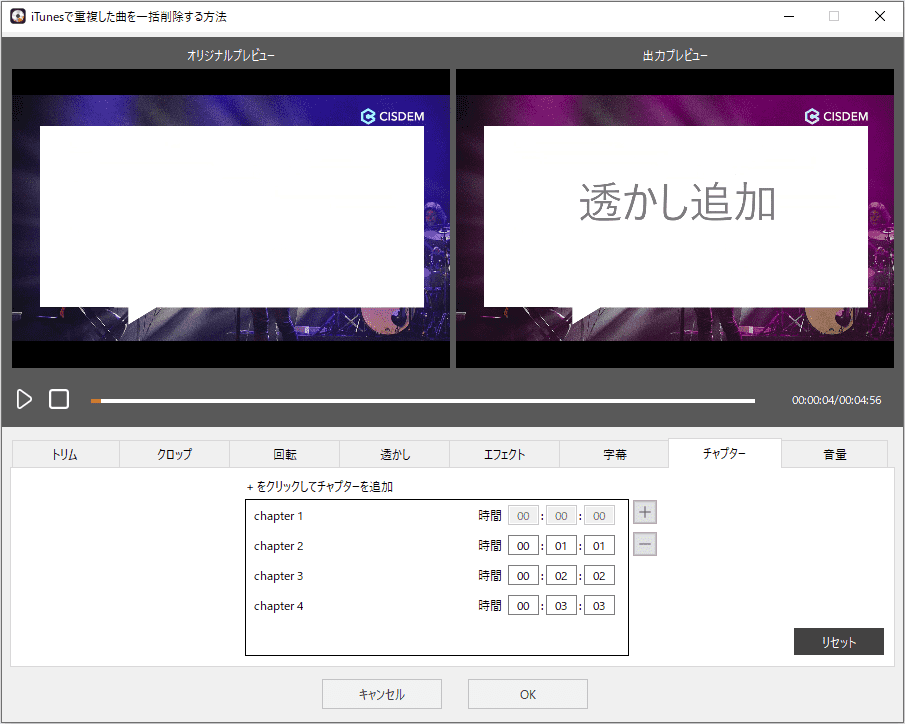Select the 回転 tab
This screenshot has height=724, width=905.
click(285, 454)
